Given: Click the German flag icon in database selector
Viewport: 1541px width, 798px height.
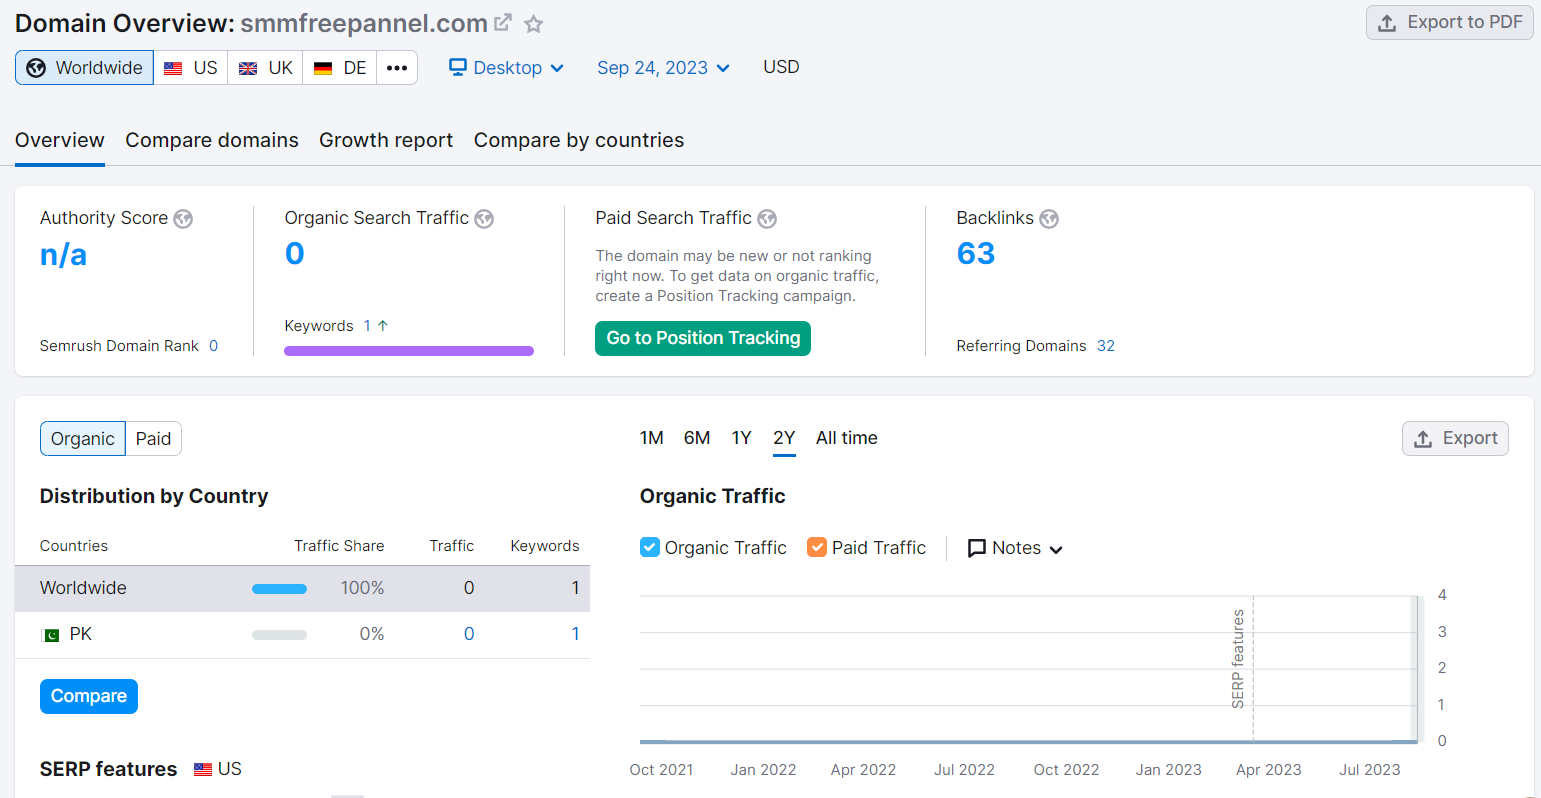Looking at the screenshot, I should pos(323,68).
